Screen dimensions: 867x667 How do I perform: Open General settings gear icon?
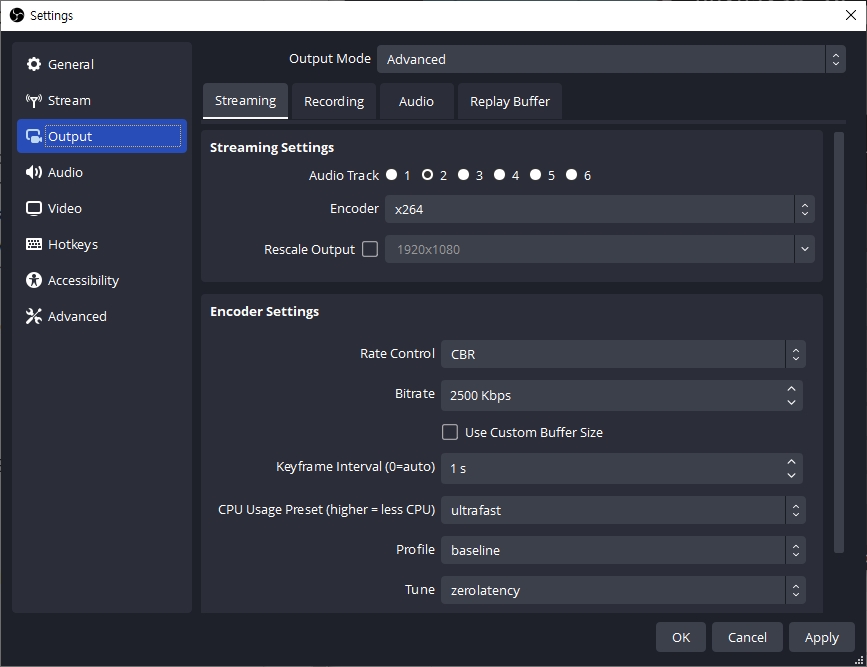click(34, 65)
